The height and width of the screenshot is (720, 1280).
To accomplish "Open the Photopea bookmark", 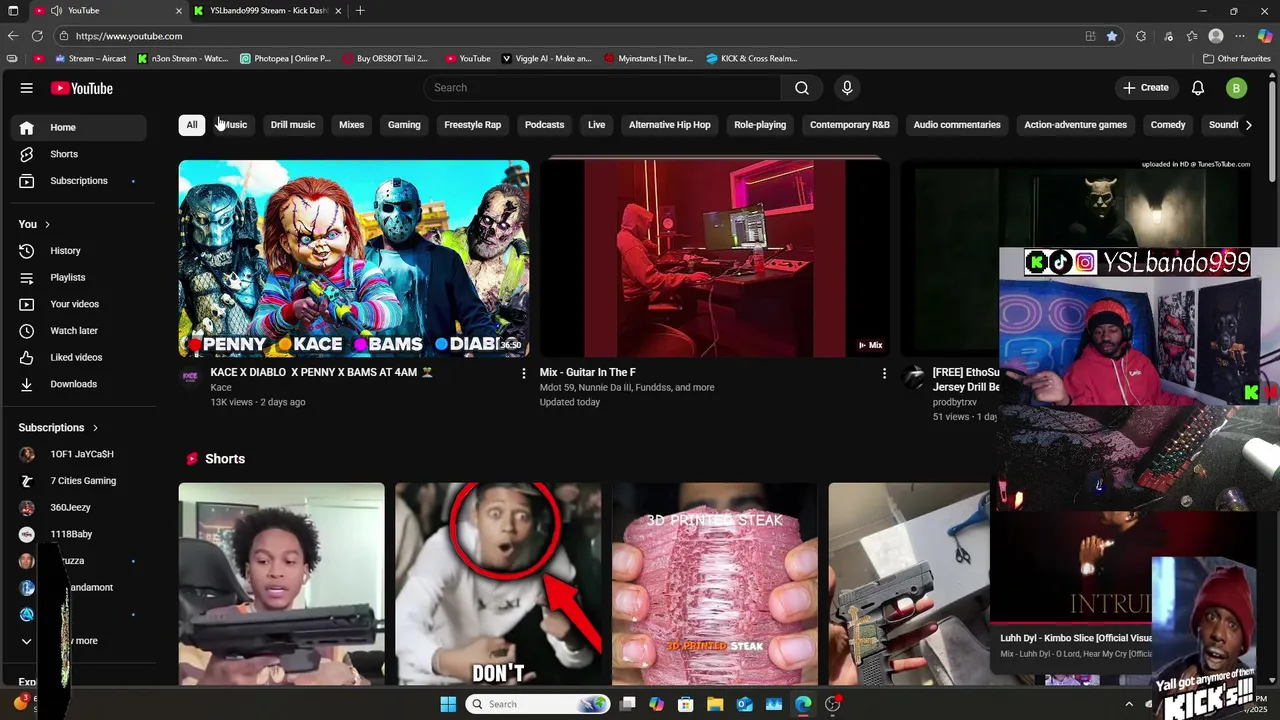I will pyautogui.click(x=285, y=58).
